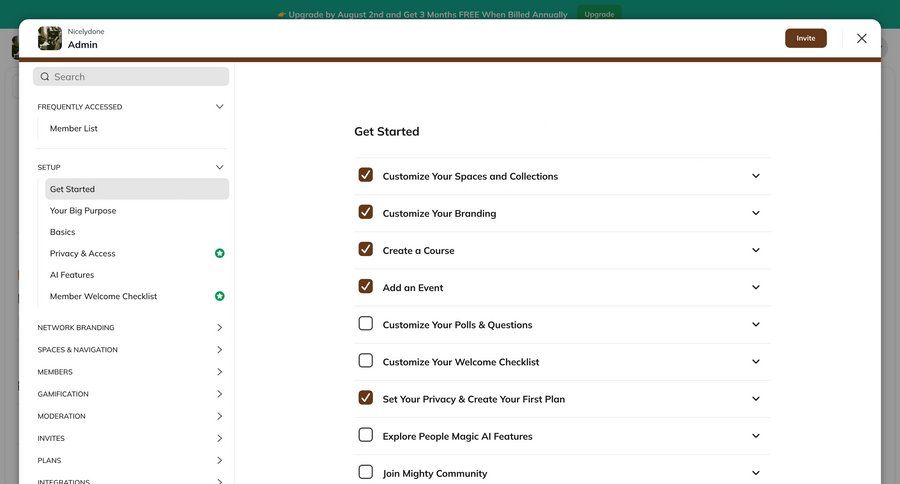The width and height of the screenshot is (900, 484).
Task: Open the Basics settings page
Action: [63, 232]
